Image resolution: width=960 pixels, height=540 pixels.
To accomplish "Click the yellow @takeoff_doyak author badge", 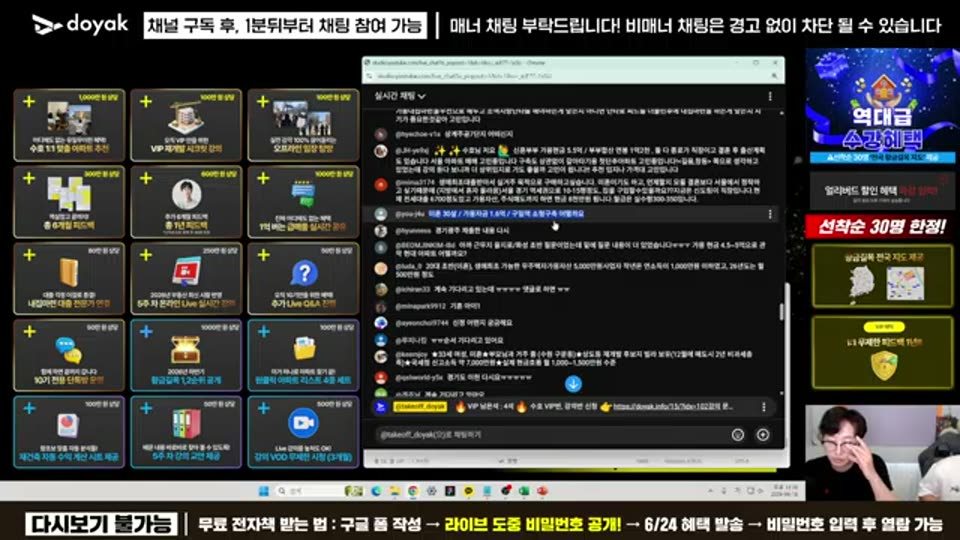I will coord(420,407).
